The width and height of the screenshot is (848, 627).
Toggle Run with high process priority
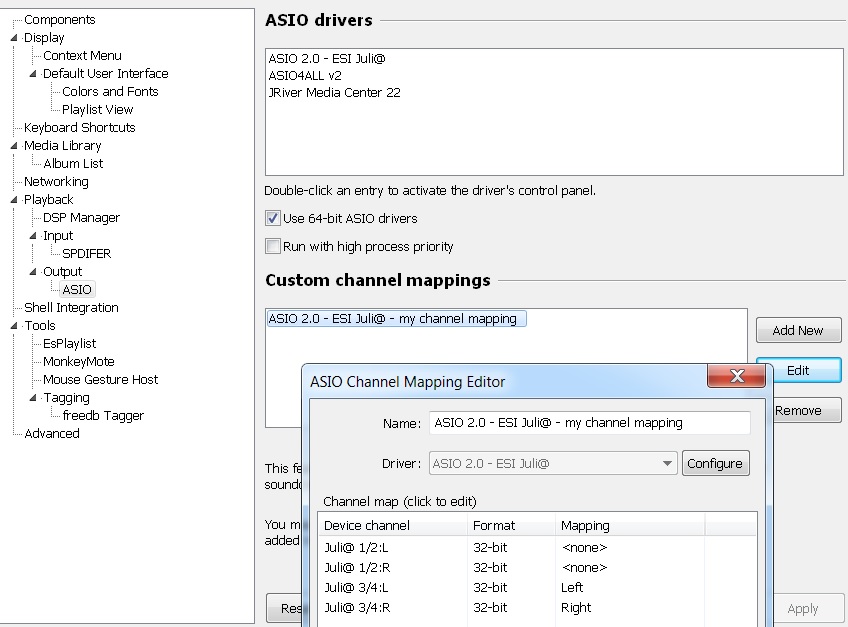(x=273, y=246)
